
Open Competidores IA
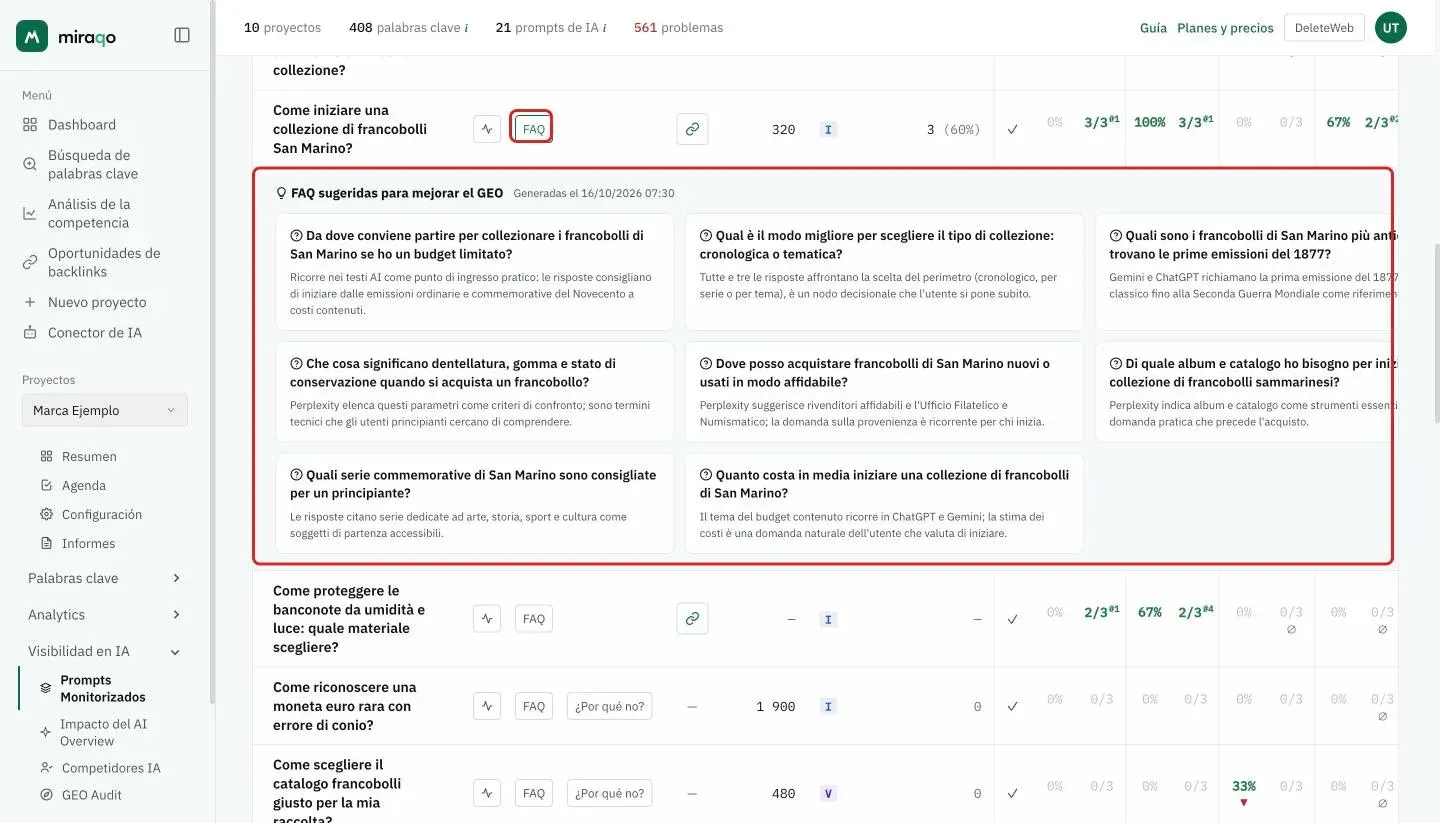point(111,768)
